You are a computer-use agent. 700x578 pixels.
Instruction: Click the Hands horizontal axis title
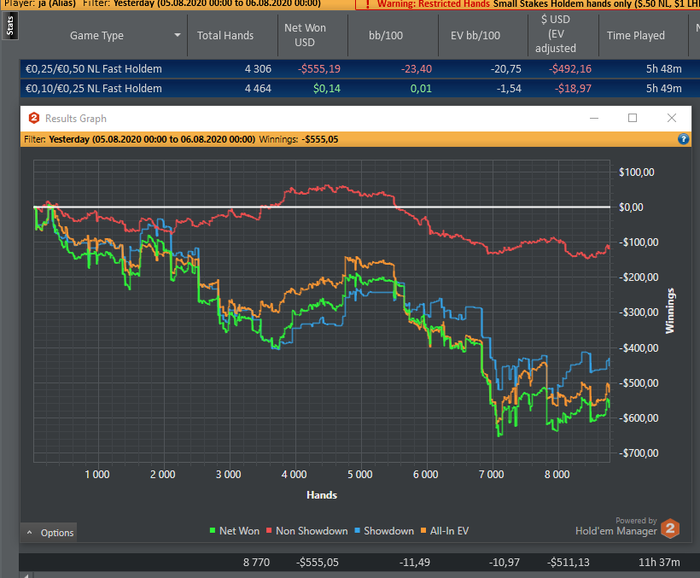point(321,495)
